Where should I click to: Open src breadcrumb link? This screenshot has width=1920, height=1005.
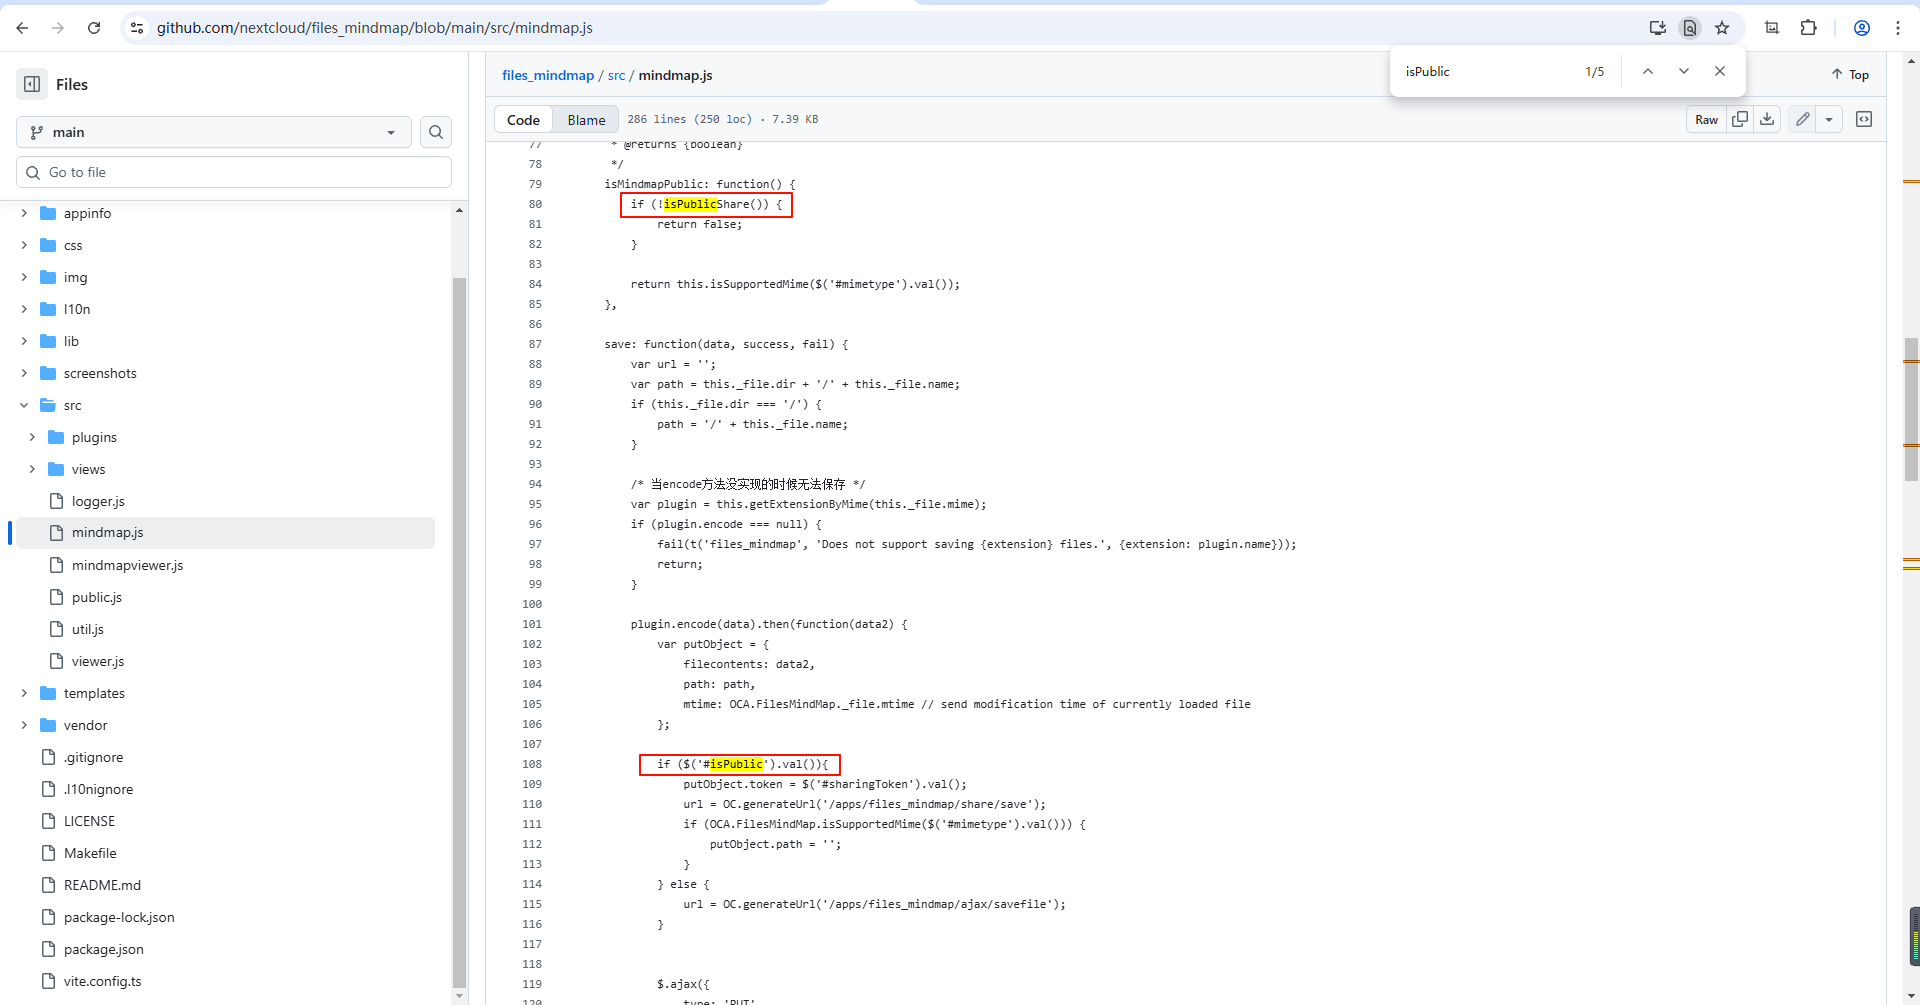[616, 75]
